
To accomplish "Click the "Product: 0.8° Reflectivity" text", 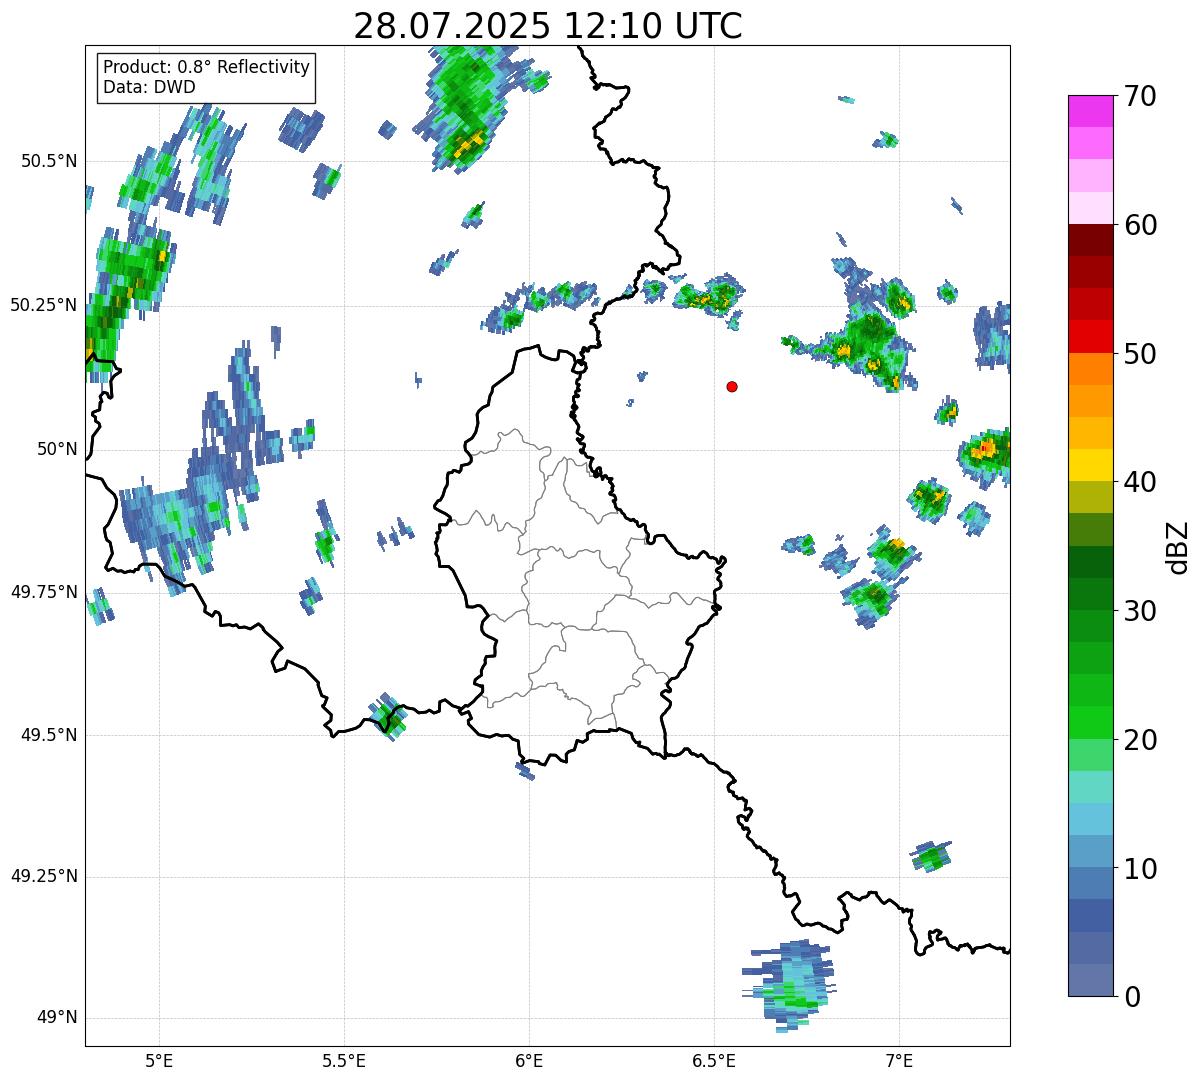I will tap(207, 68).
